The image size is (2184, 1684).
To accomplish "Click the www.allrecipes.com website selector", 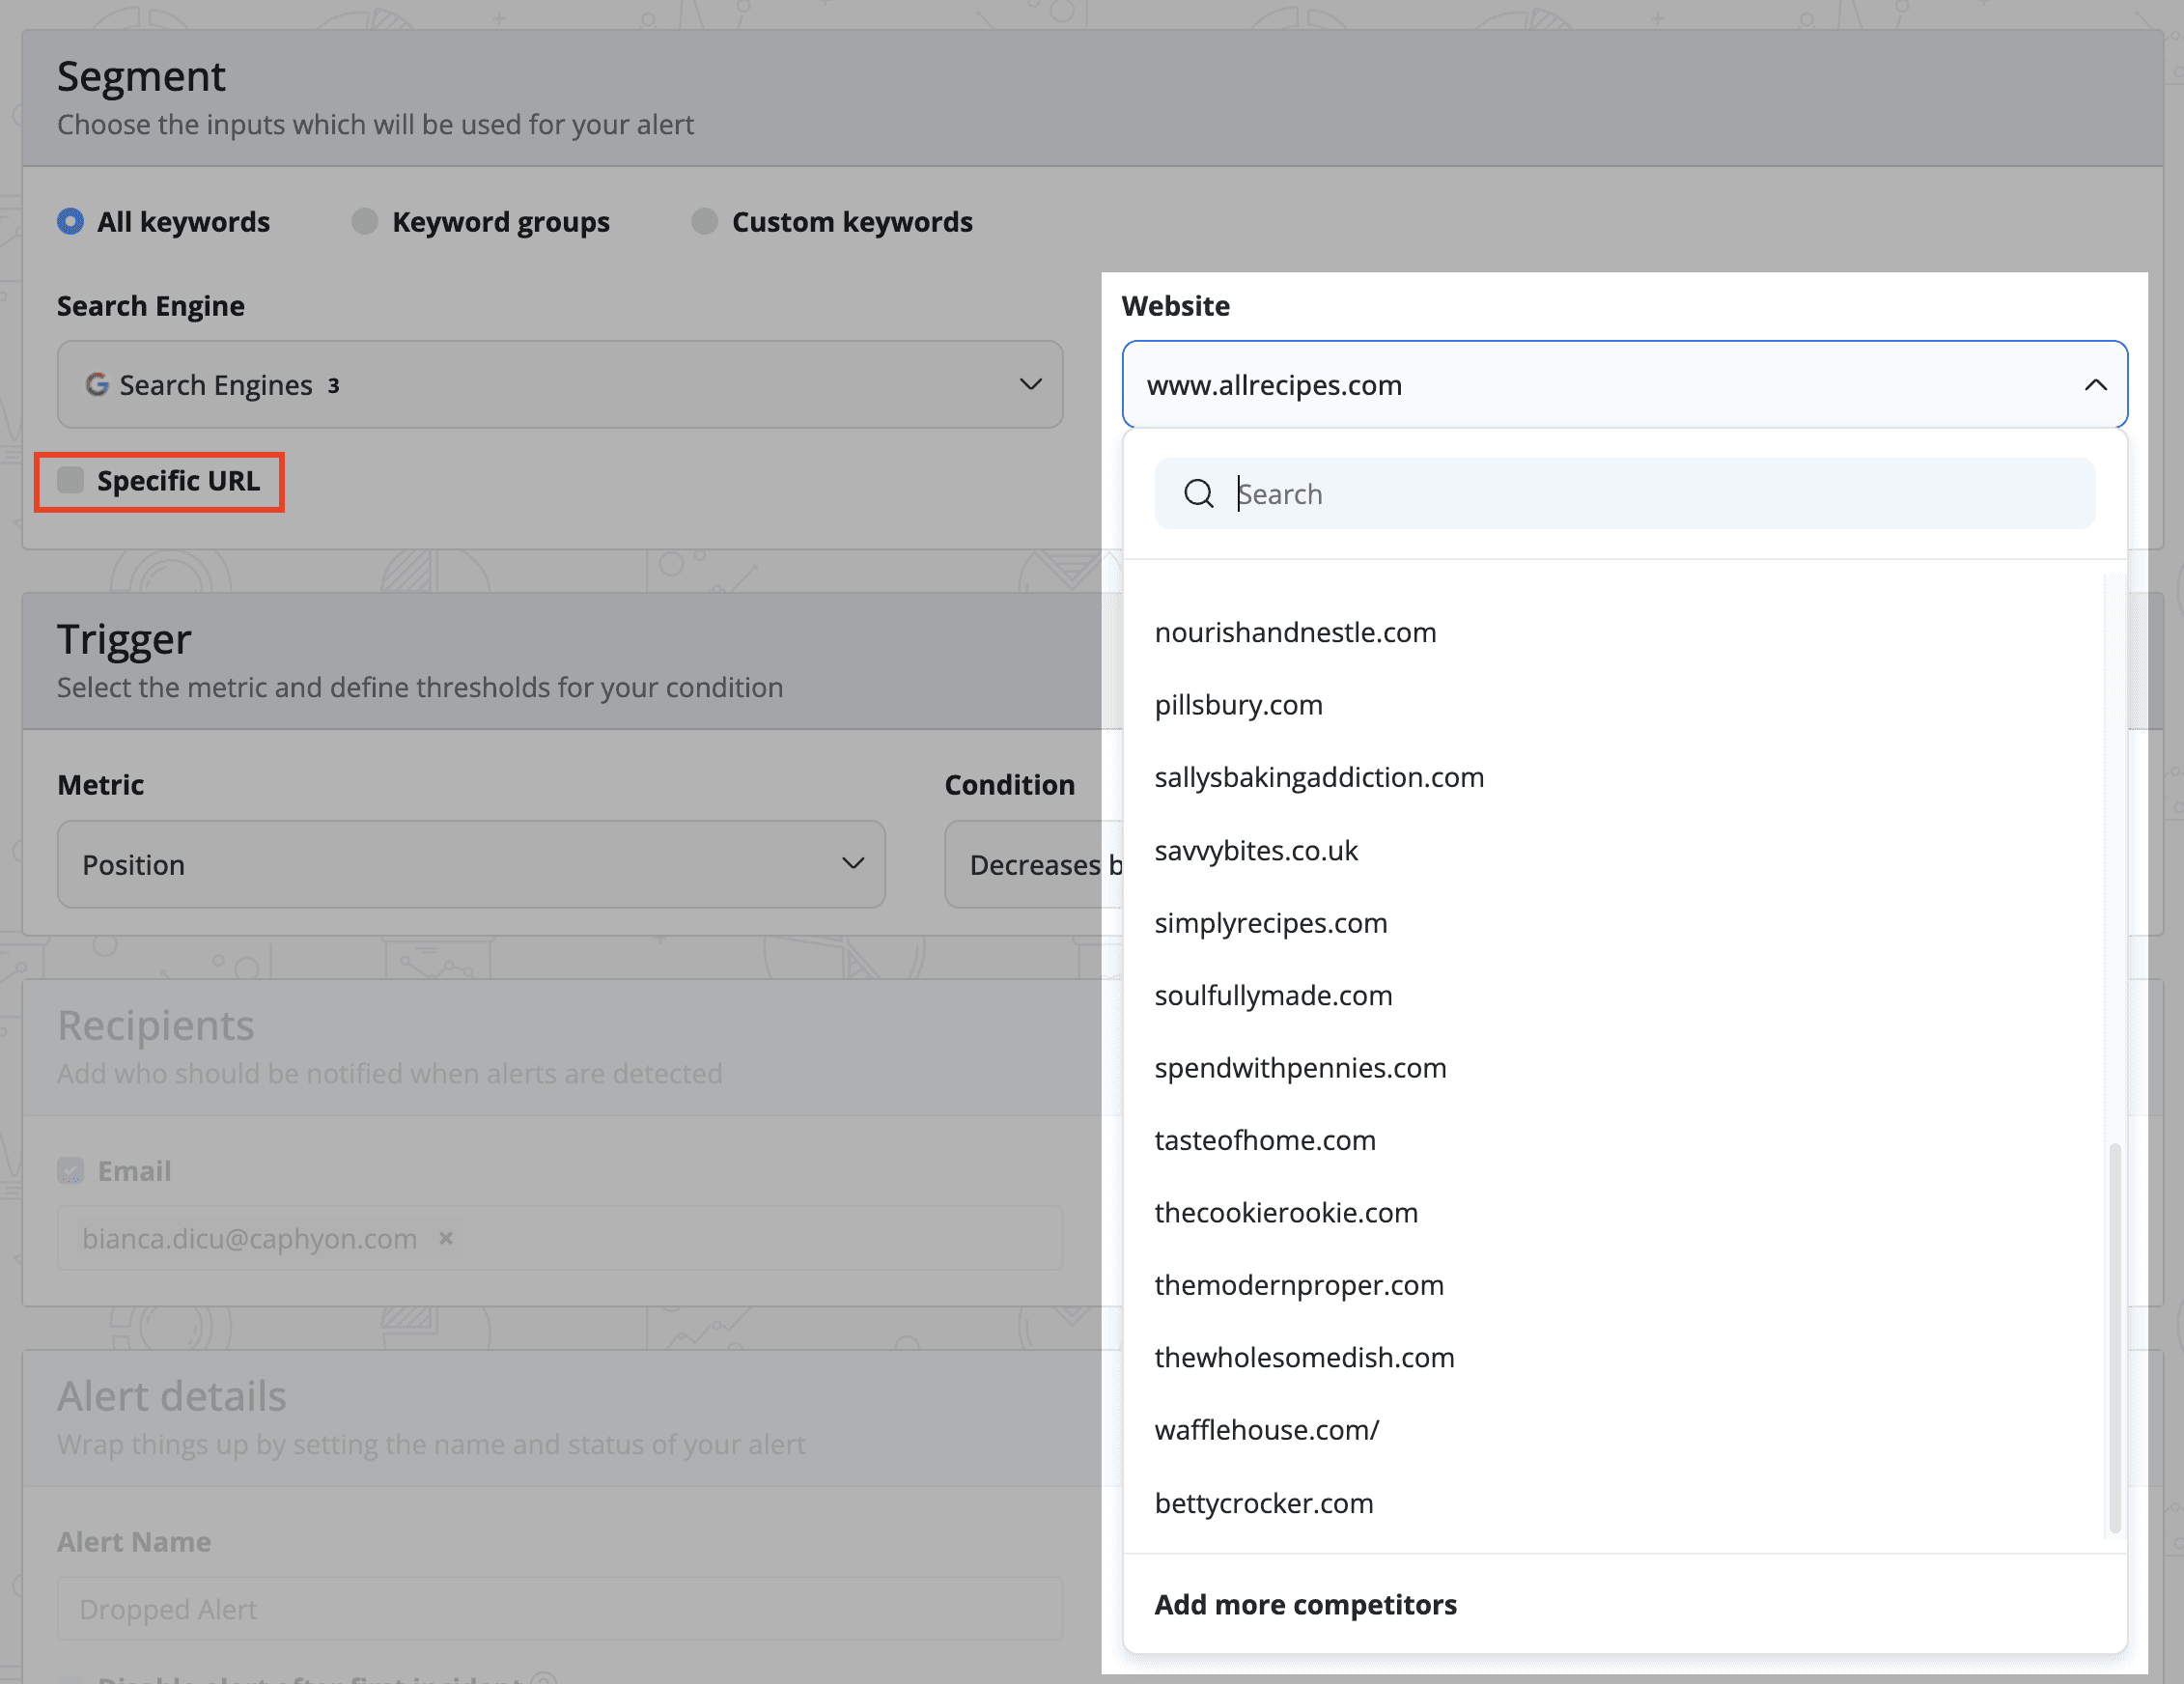I will click(1624, 384).
